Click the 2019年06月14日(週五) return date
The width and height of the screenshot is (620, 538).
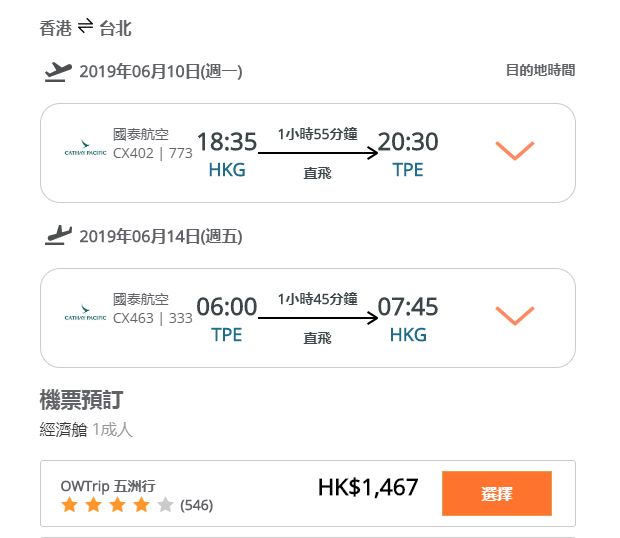point(161,236)
